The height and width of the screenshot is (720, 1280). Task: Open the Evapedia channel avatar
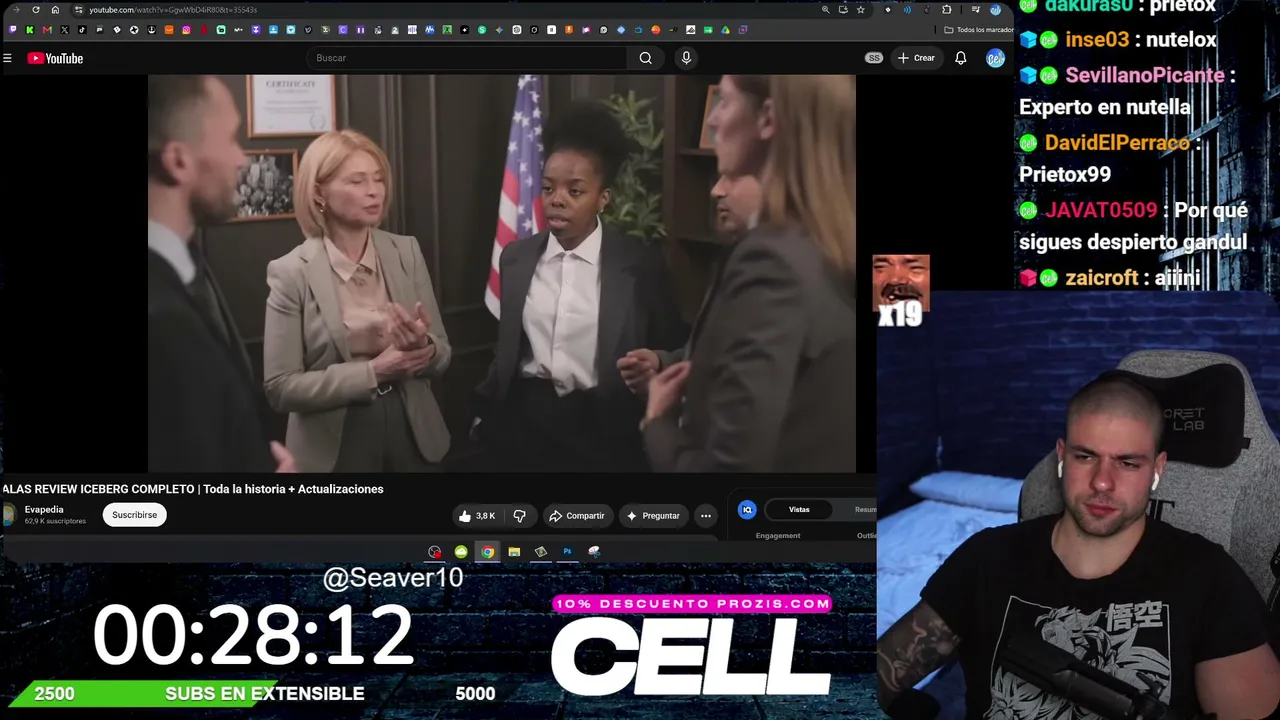(x=9, y=515)
